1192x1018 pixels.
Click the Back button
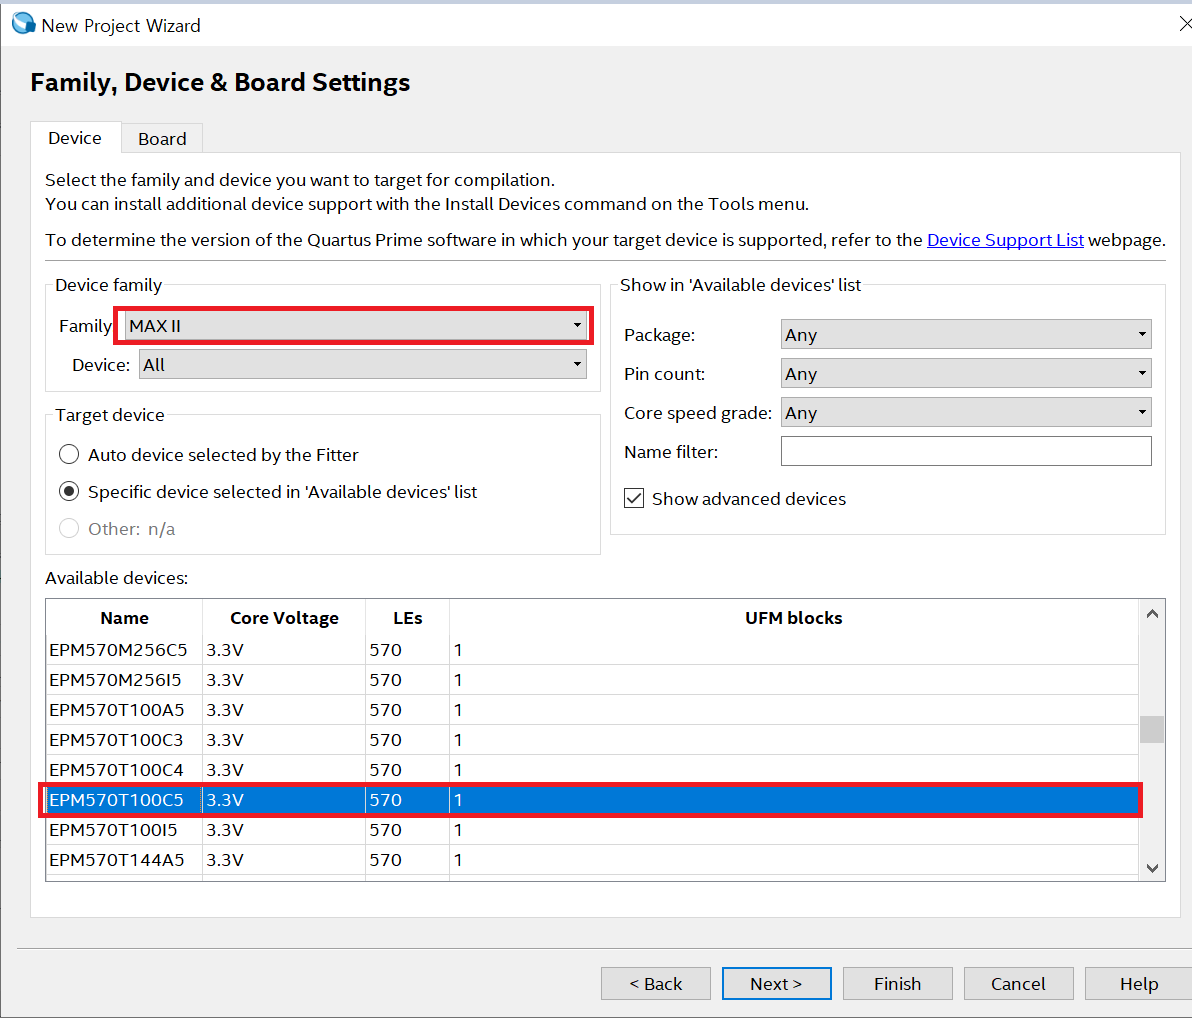655,984
